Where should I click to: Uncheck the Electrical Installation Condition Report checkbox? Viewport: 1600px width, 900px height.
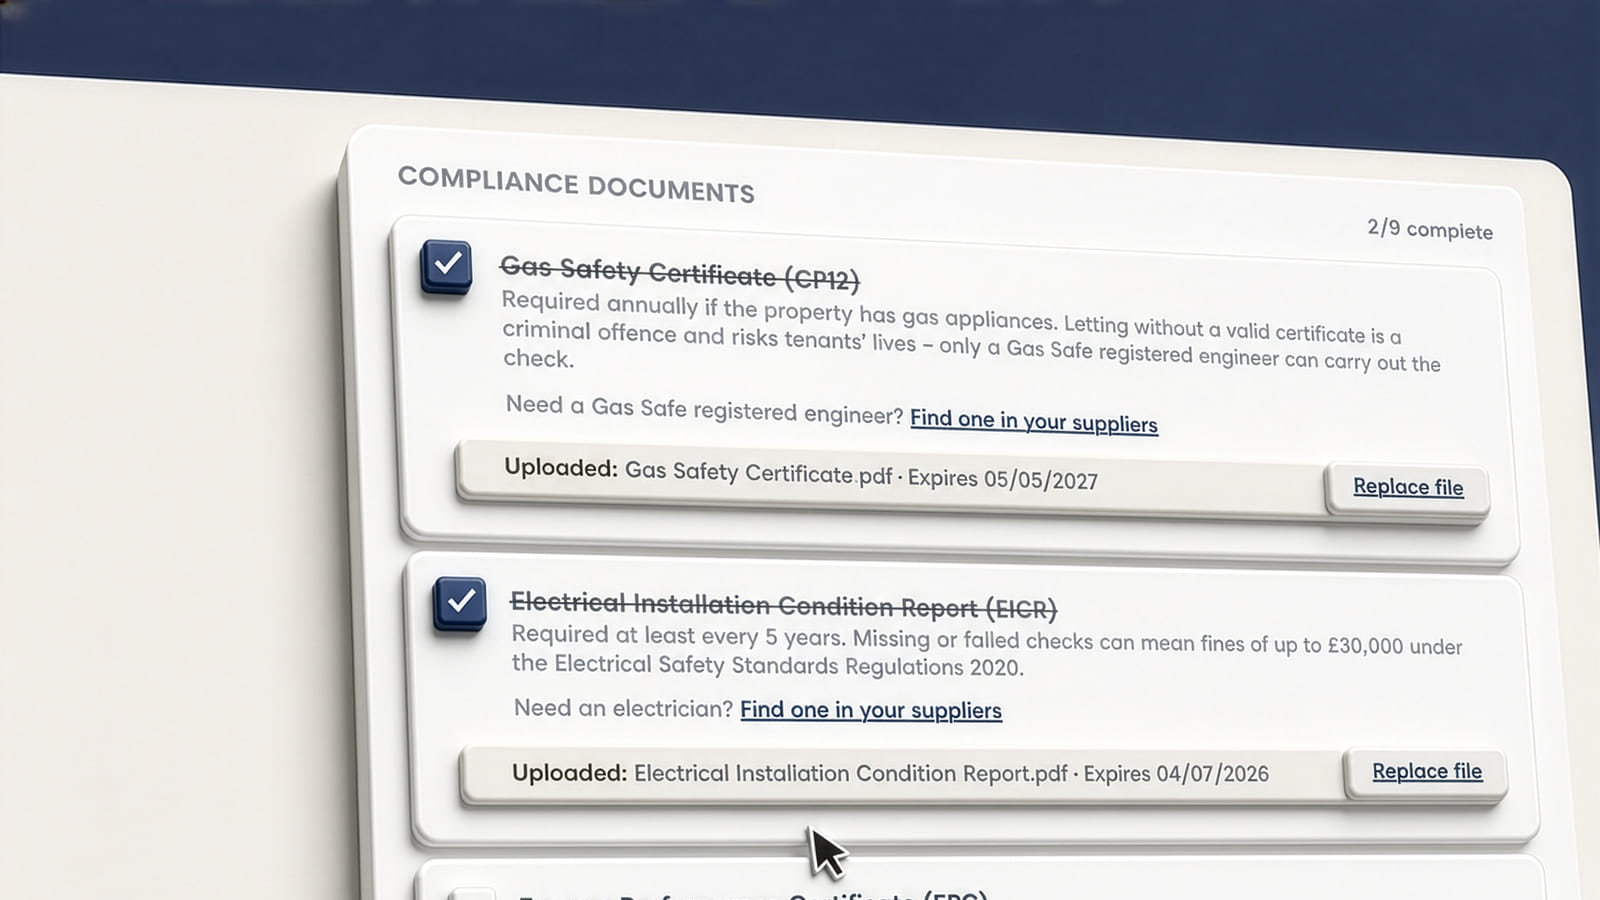pyautogui.click(x=460, y=603)
